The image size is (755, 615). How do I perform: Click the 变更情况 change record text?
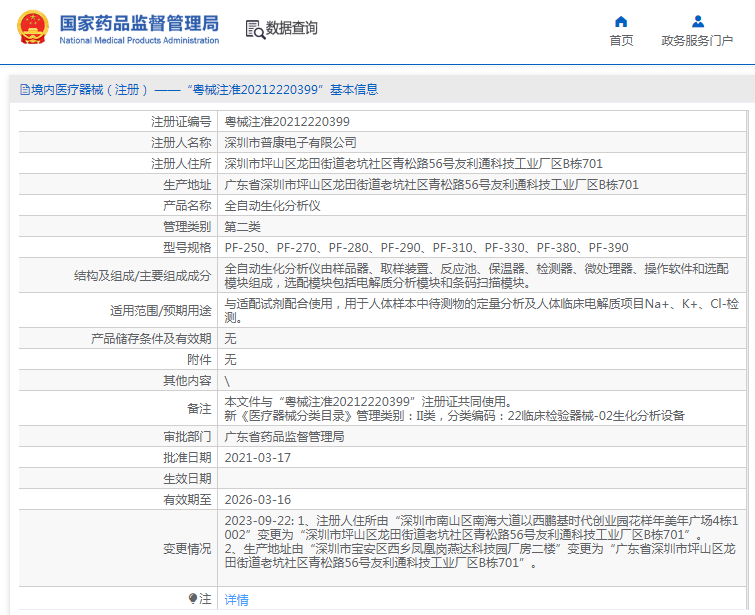[482, 541]
